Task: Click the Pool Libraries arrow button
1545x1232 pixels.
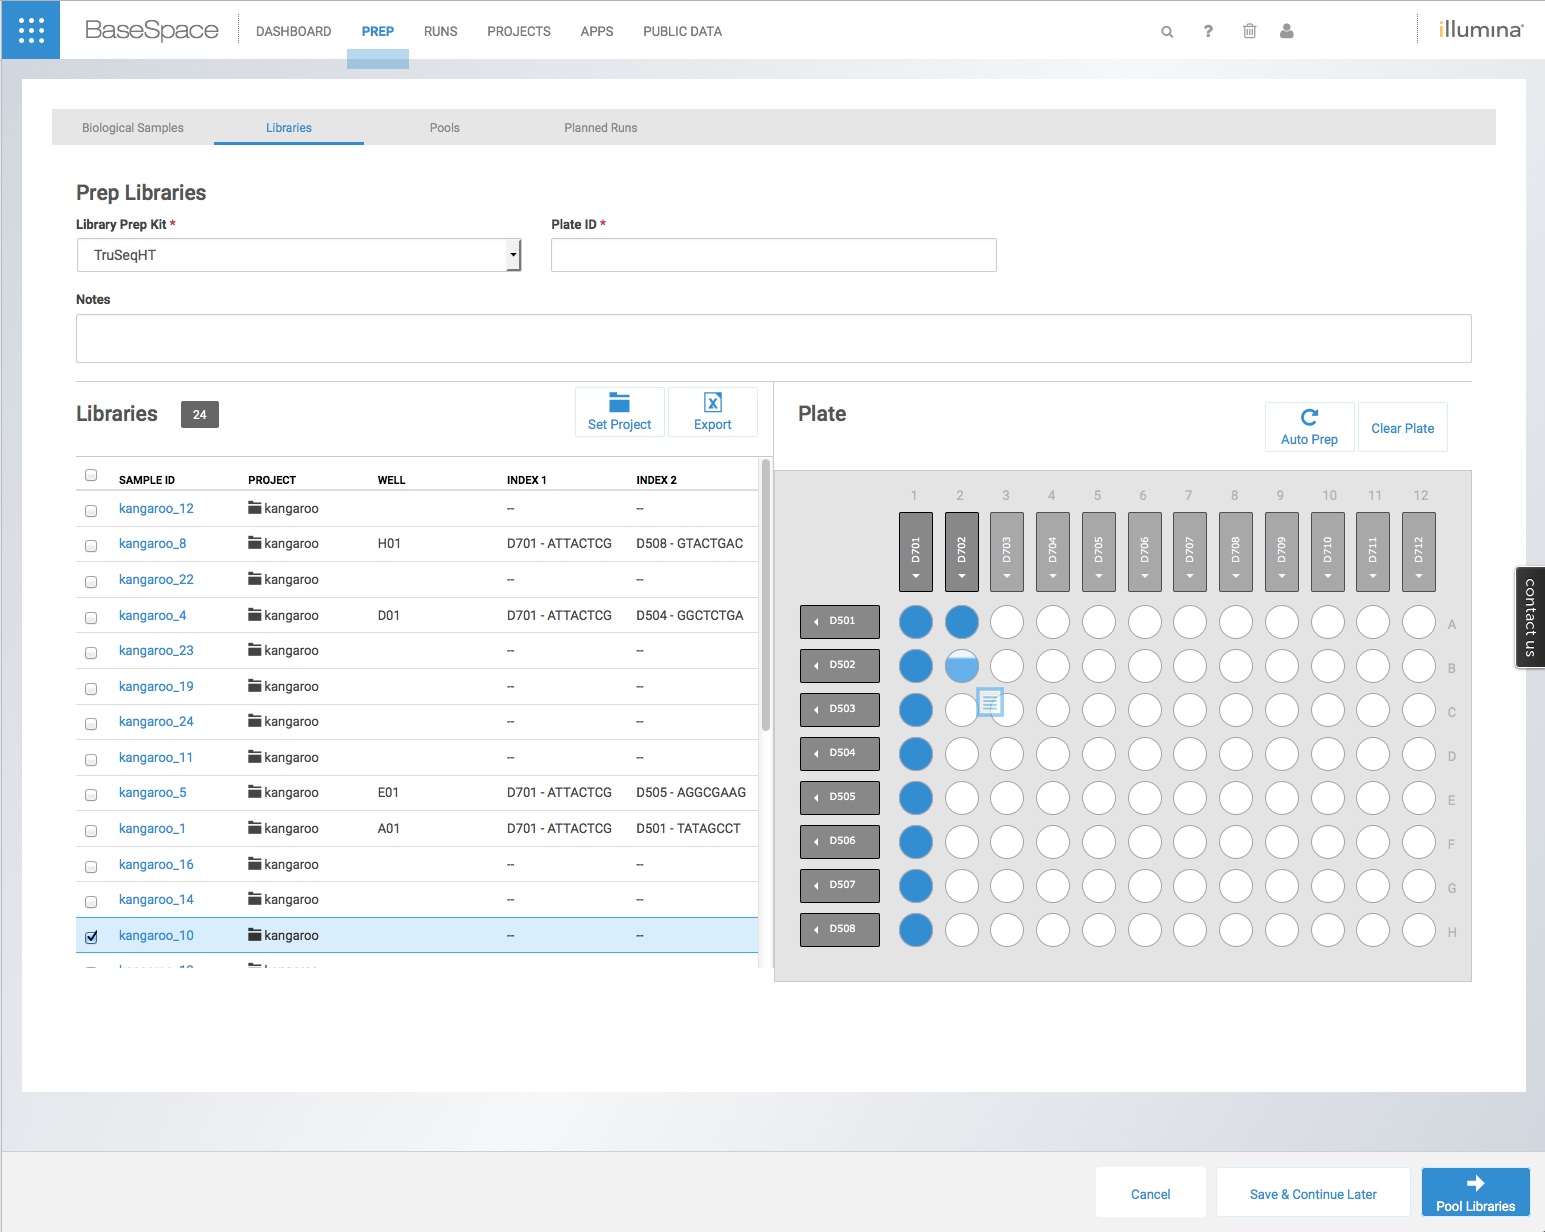Action: coord(1476,1192)
